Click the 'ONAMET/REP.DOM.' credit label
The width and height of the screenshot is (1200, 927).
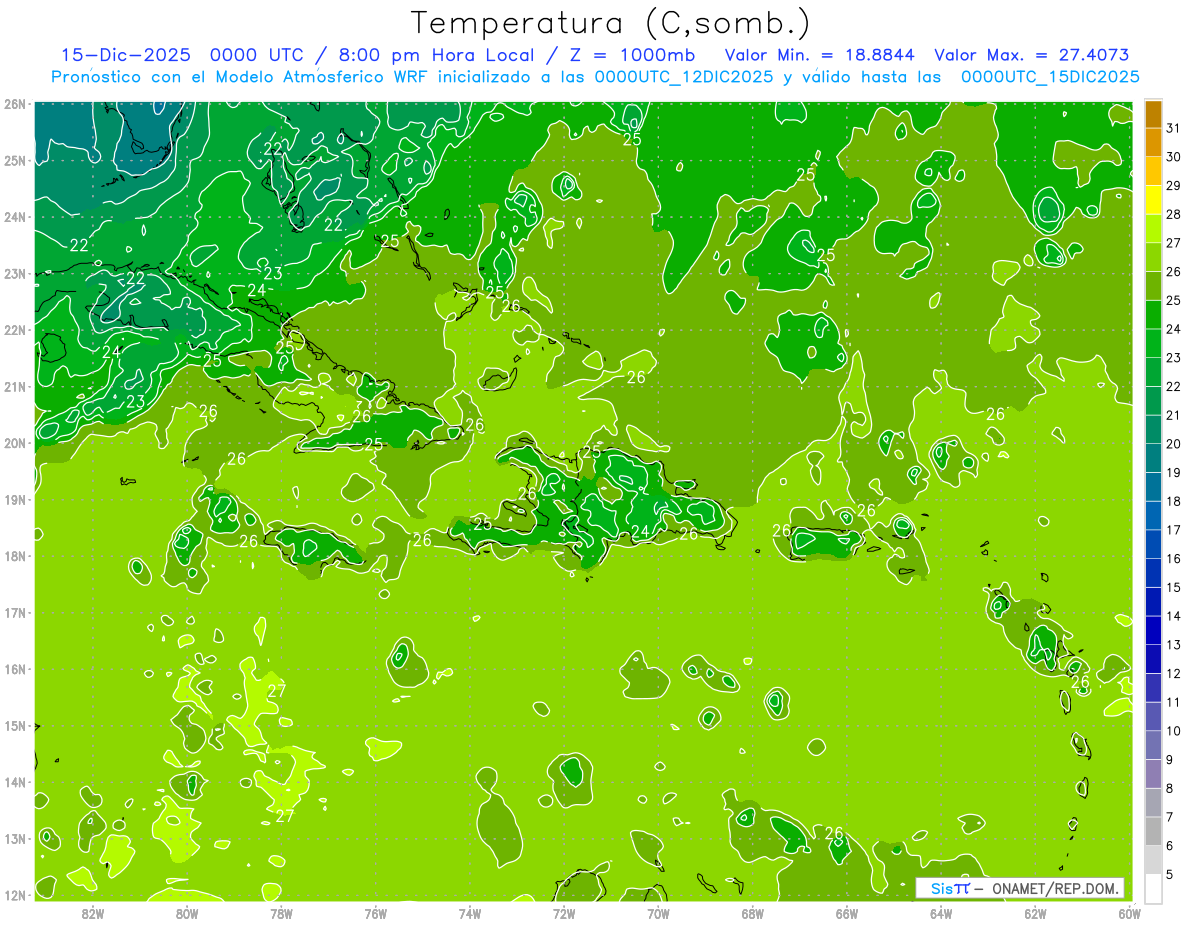point(1054,888)
